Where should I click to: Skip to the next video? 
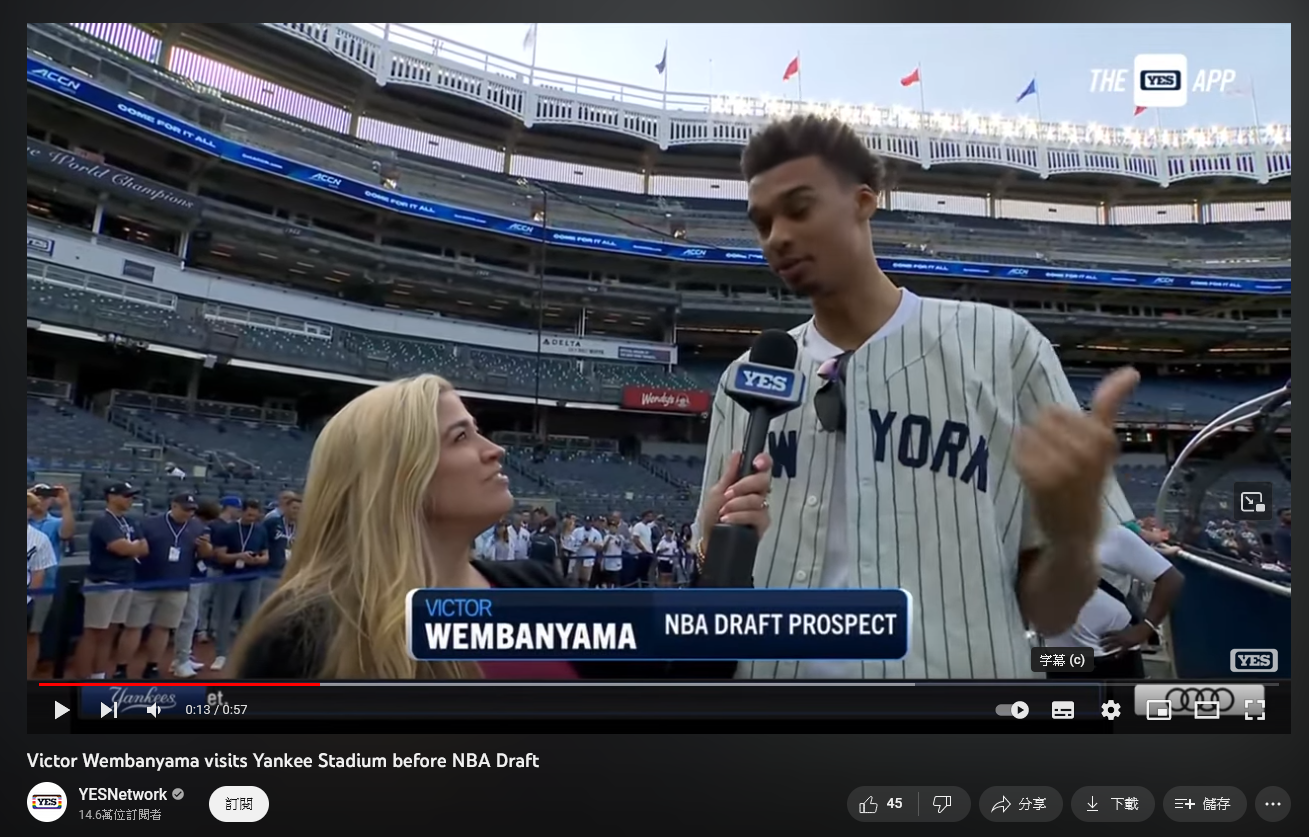tap(109, 710)
